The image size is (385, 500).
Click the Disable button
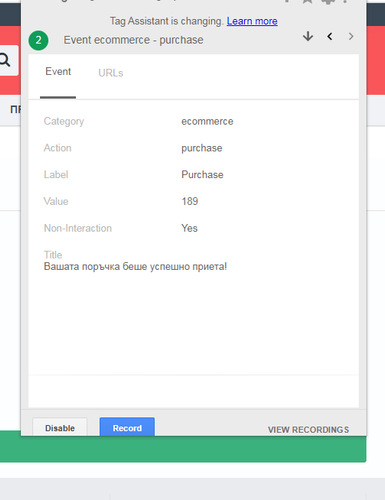pos(60,428)
